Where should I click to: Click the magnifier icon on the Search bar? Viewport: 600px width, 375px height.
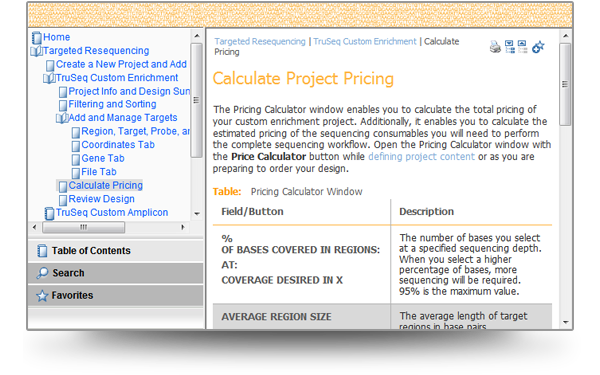pos(42,273)
